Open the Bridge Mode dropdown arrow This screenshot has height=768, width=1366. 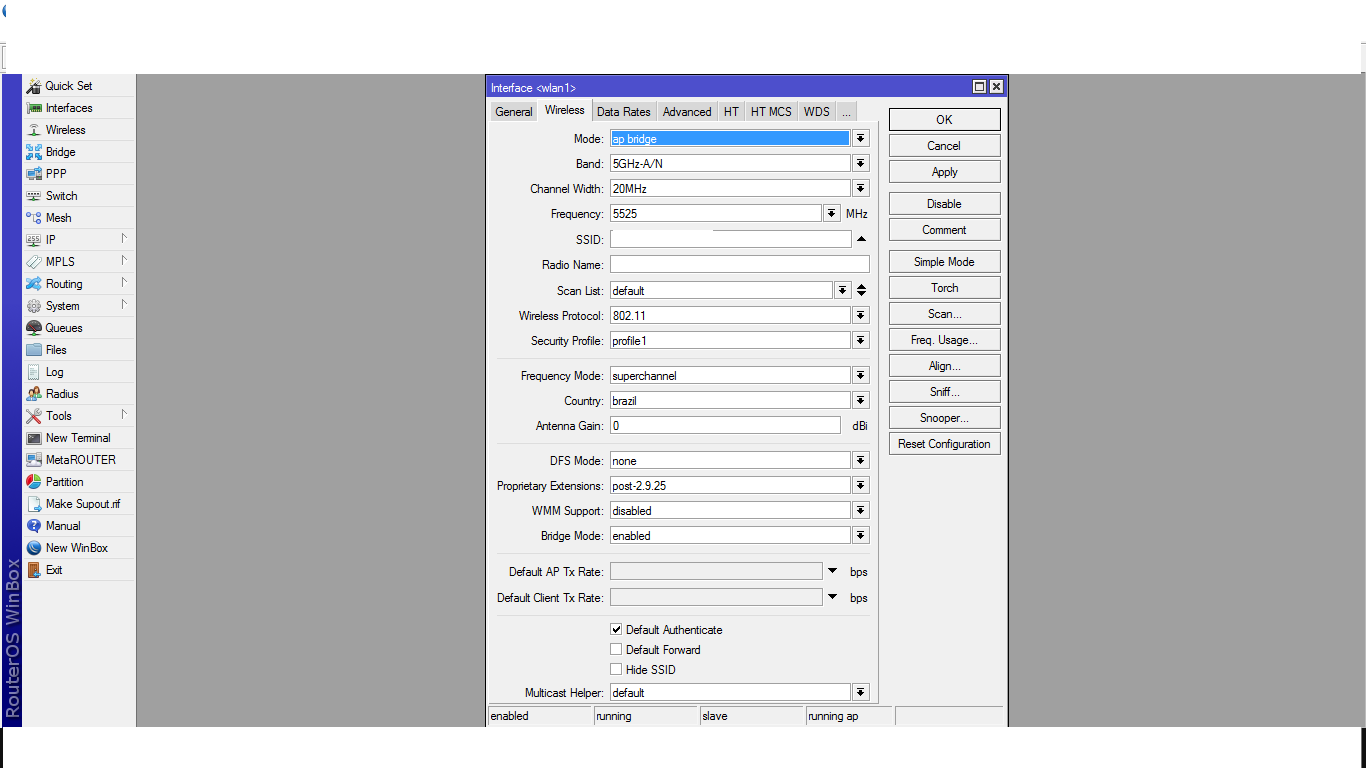pos(861,535)
